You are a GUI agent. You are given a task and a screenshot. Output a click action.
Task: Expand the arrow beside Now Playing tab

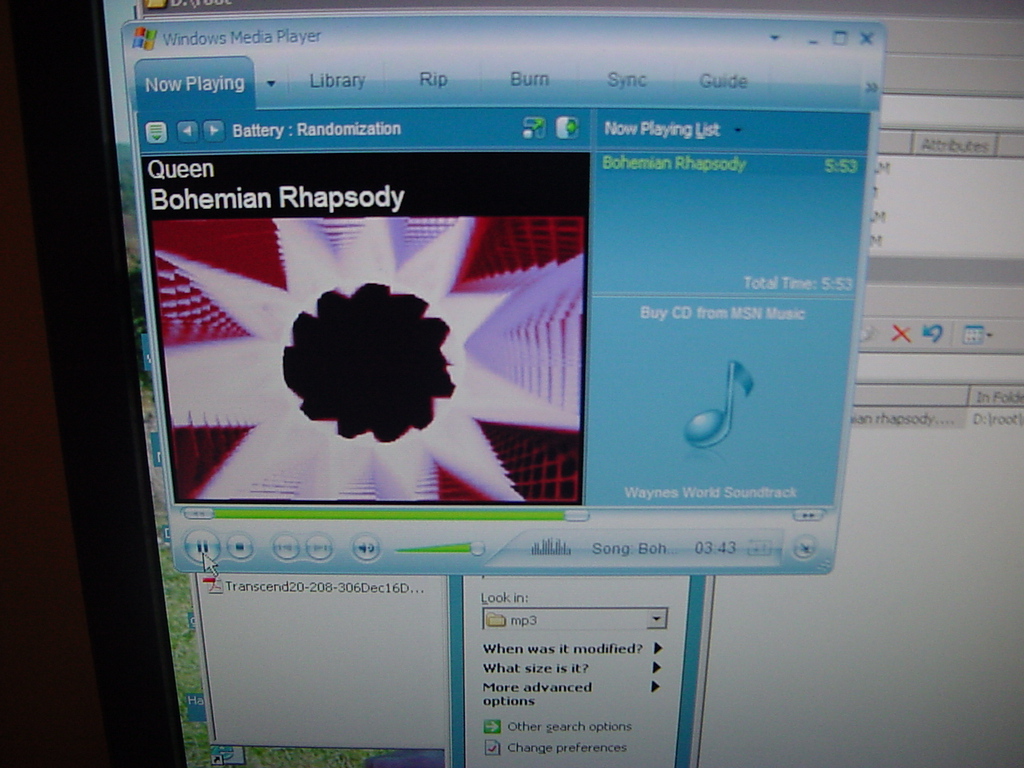(x=271, y=84)
